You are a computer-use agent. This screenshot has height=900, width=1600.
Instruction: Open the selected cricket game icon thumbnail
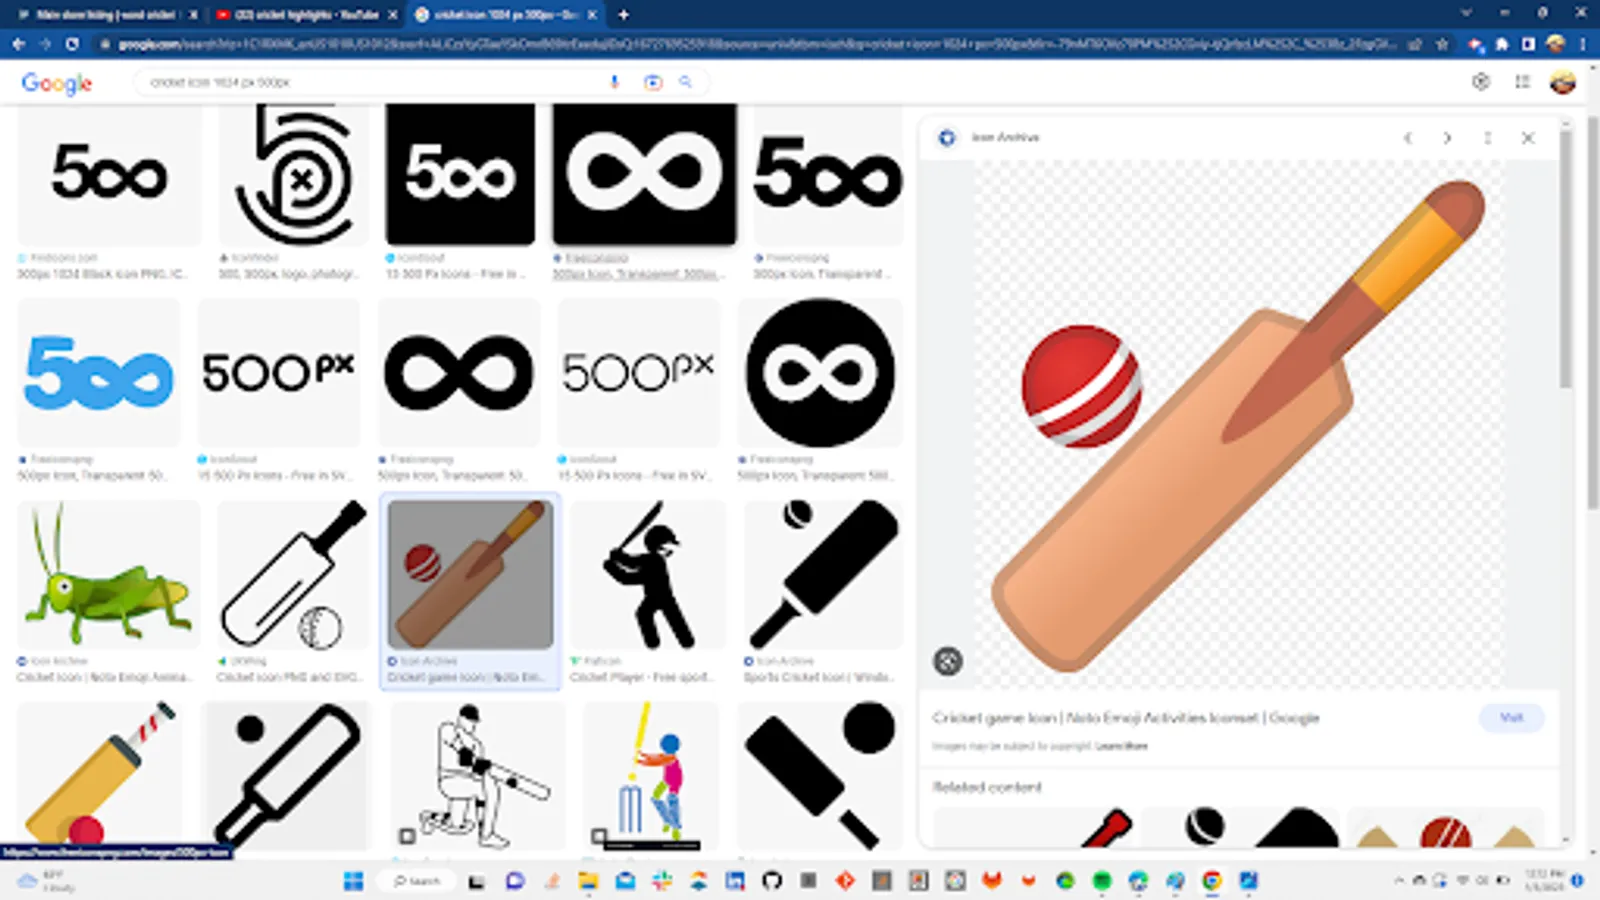[x=470, y=575]
